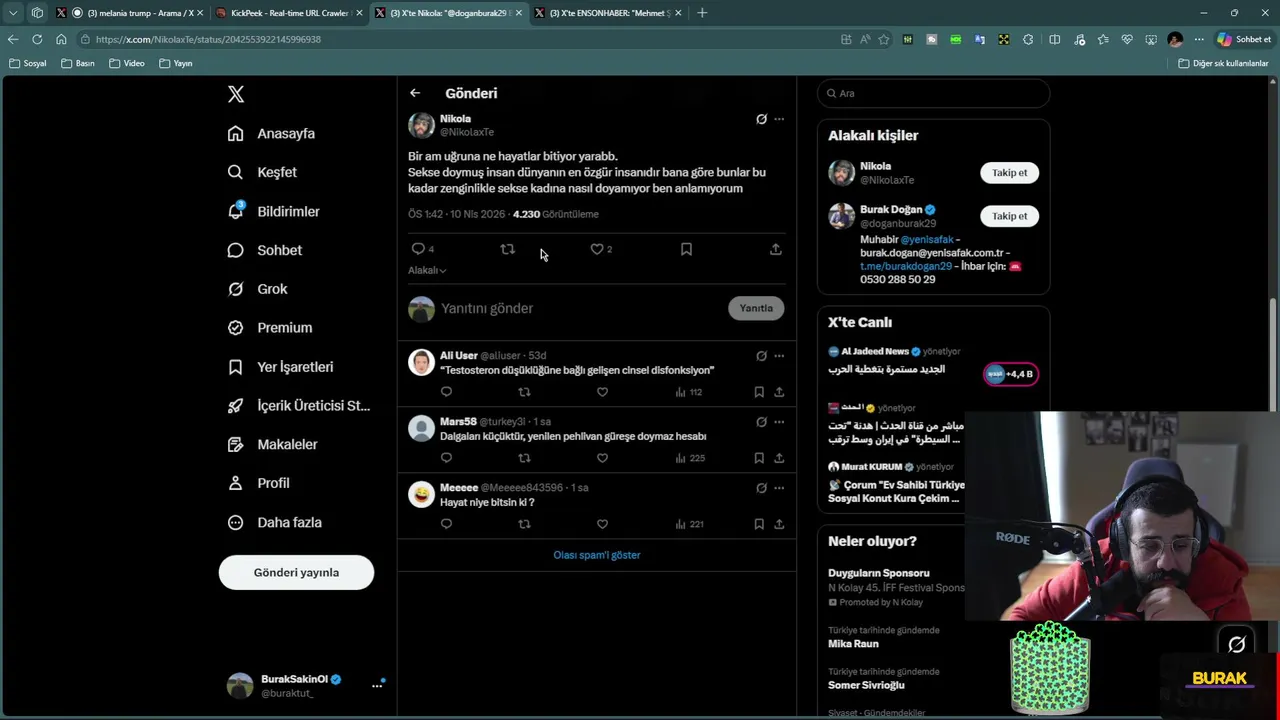View analytics of Meeeee's reply

point(689,524)
